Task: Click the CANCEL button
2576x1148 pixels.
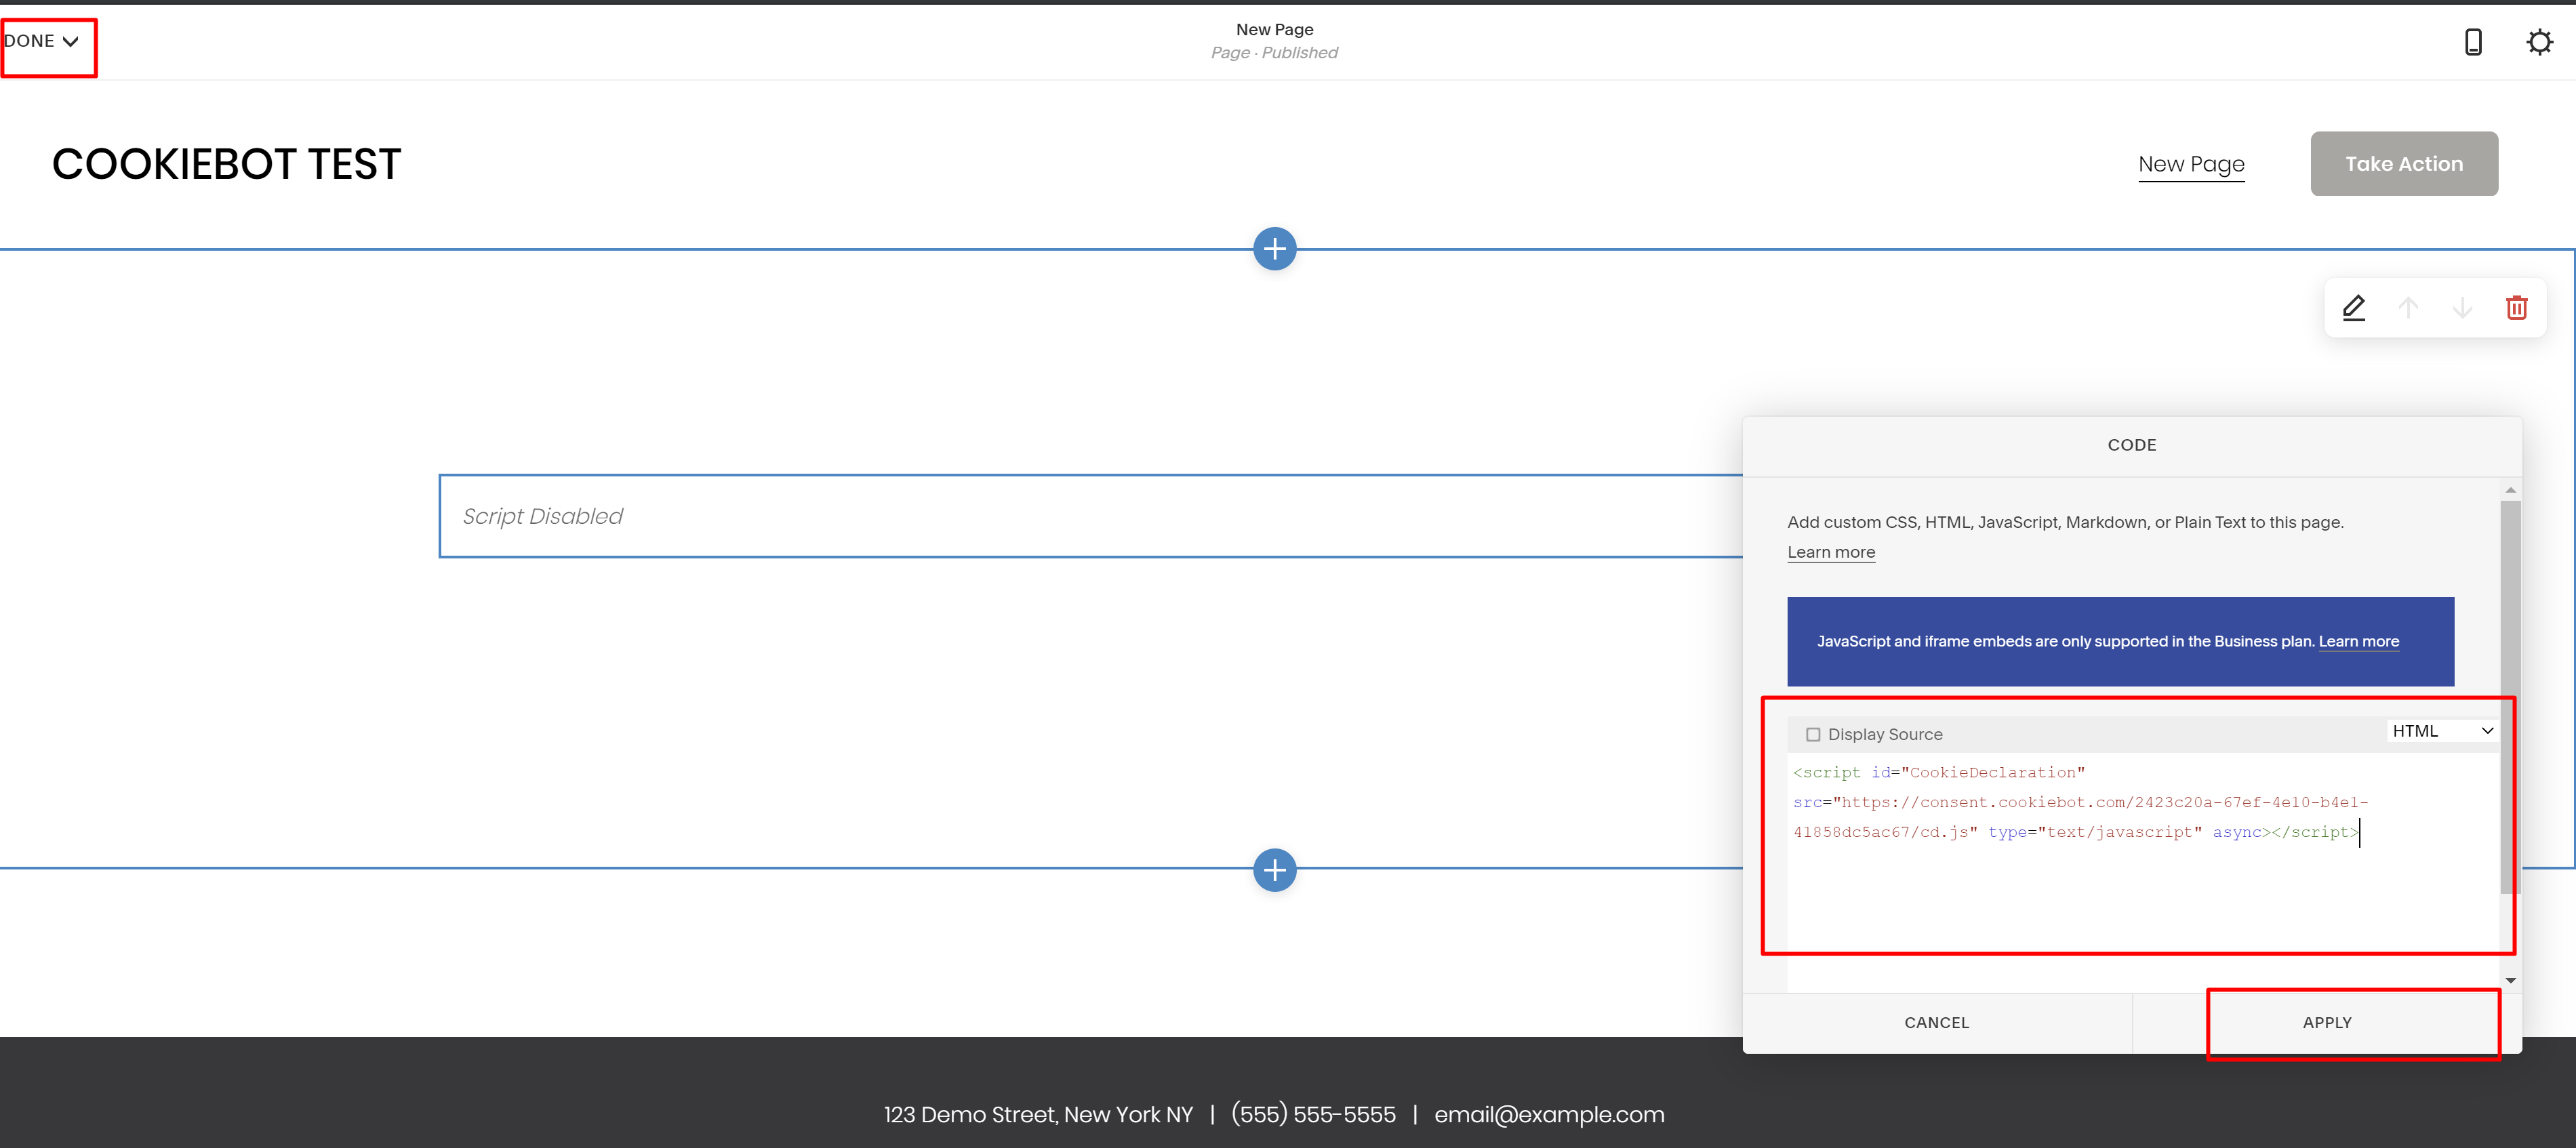Action: 1936,1022
